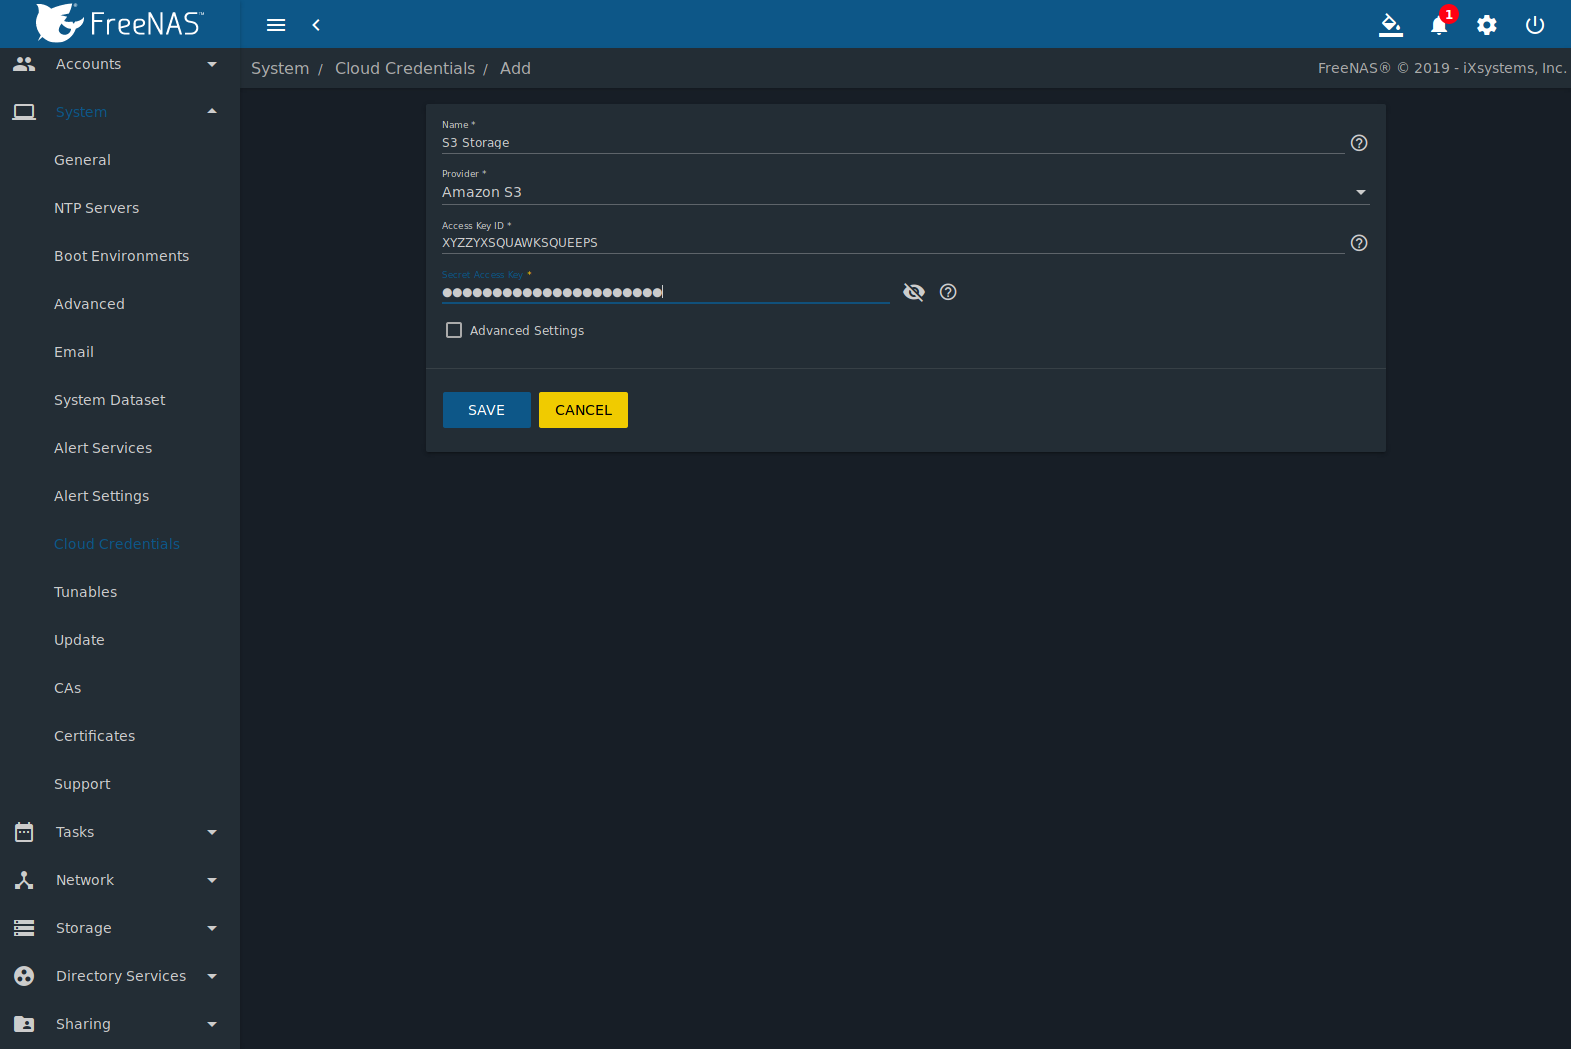Show help for Secret Access Key field
This screenshot has height=1049, width=1571.
[x=948, y=292]
